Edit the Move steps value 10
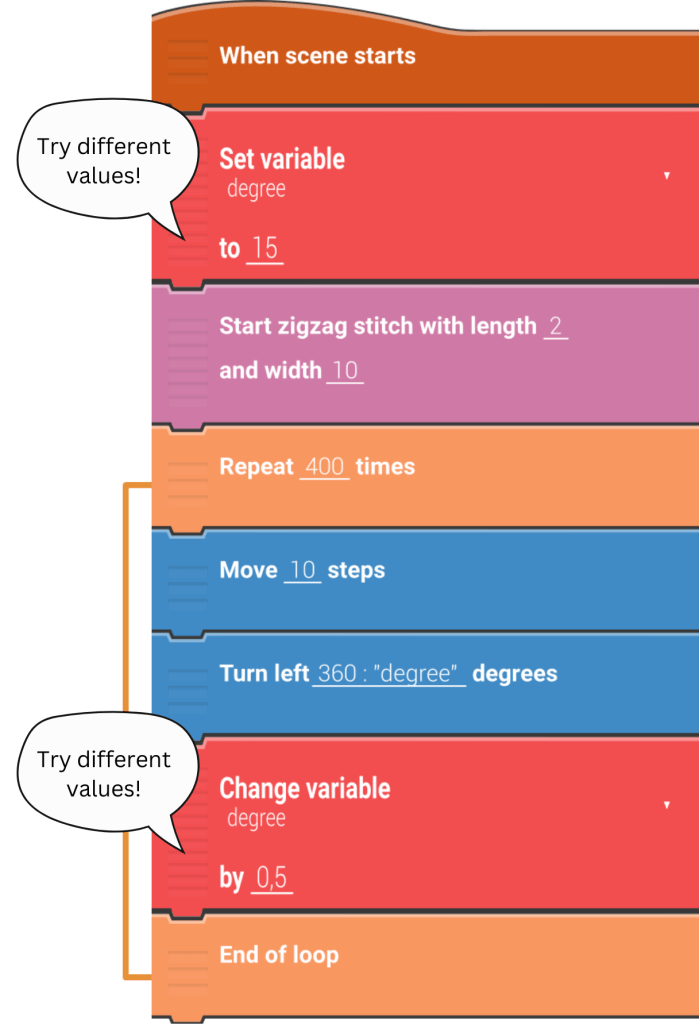Image resolution: width=699 pixels, height=1024 pixels. (x=303, y=571)
